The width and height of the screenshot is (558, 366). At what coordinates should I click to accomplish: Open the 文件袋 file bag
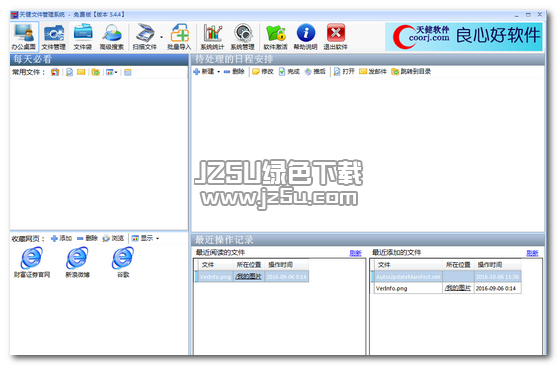click(83, 37)
